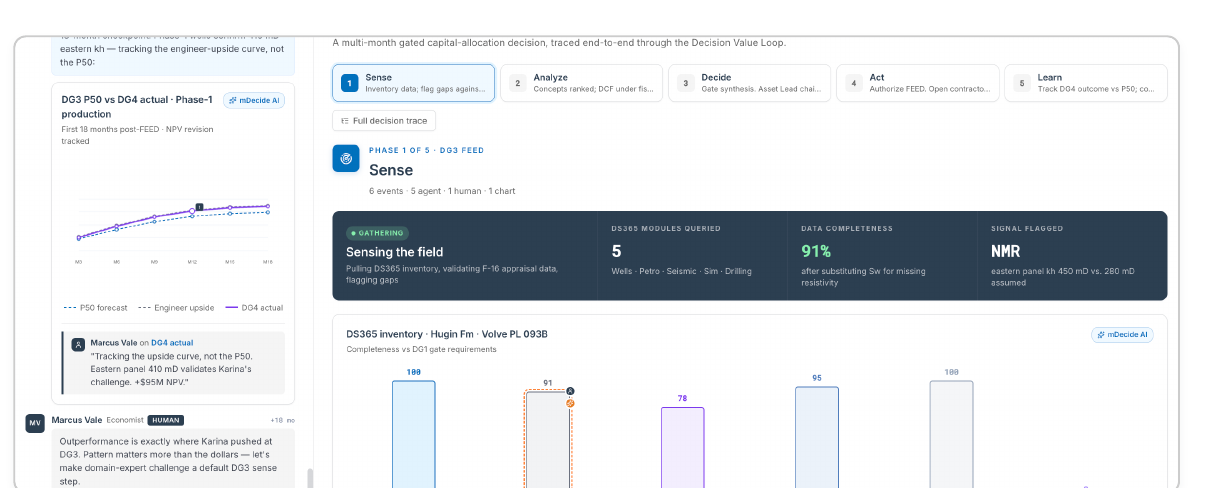Click 'Completeness vs DG1 gate requirements' subtitle
Viewport: 1213px width, 488px height.
421,349
